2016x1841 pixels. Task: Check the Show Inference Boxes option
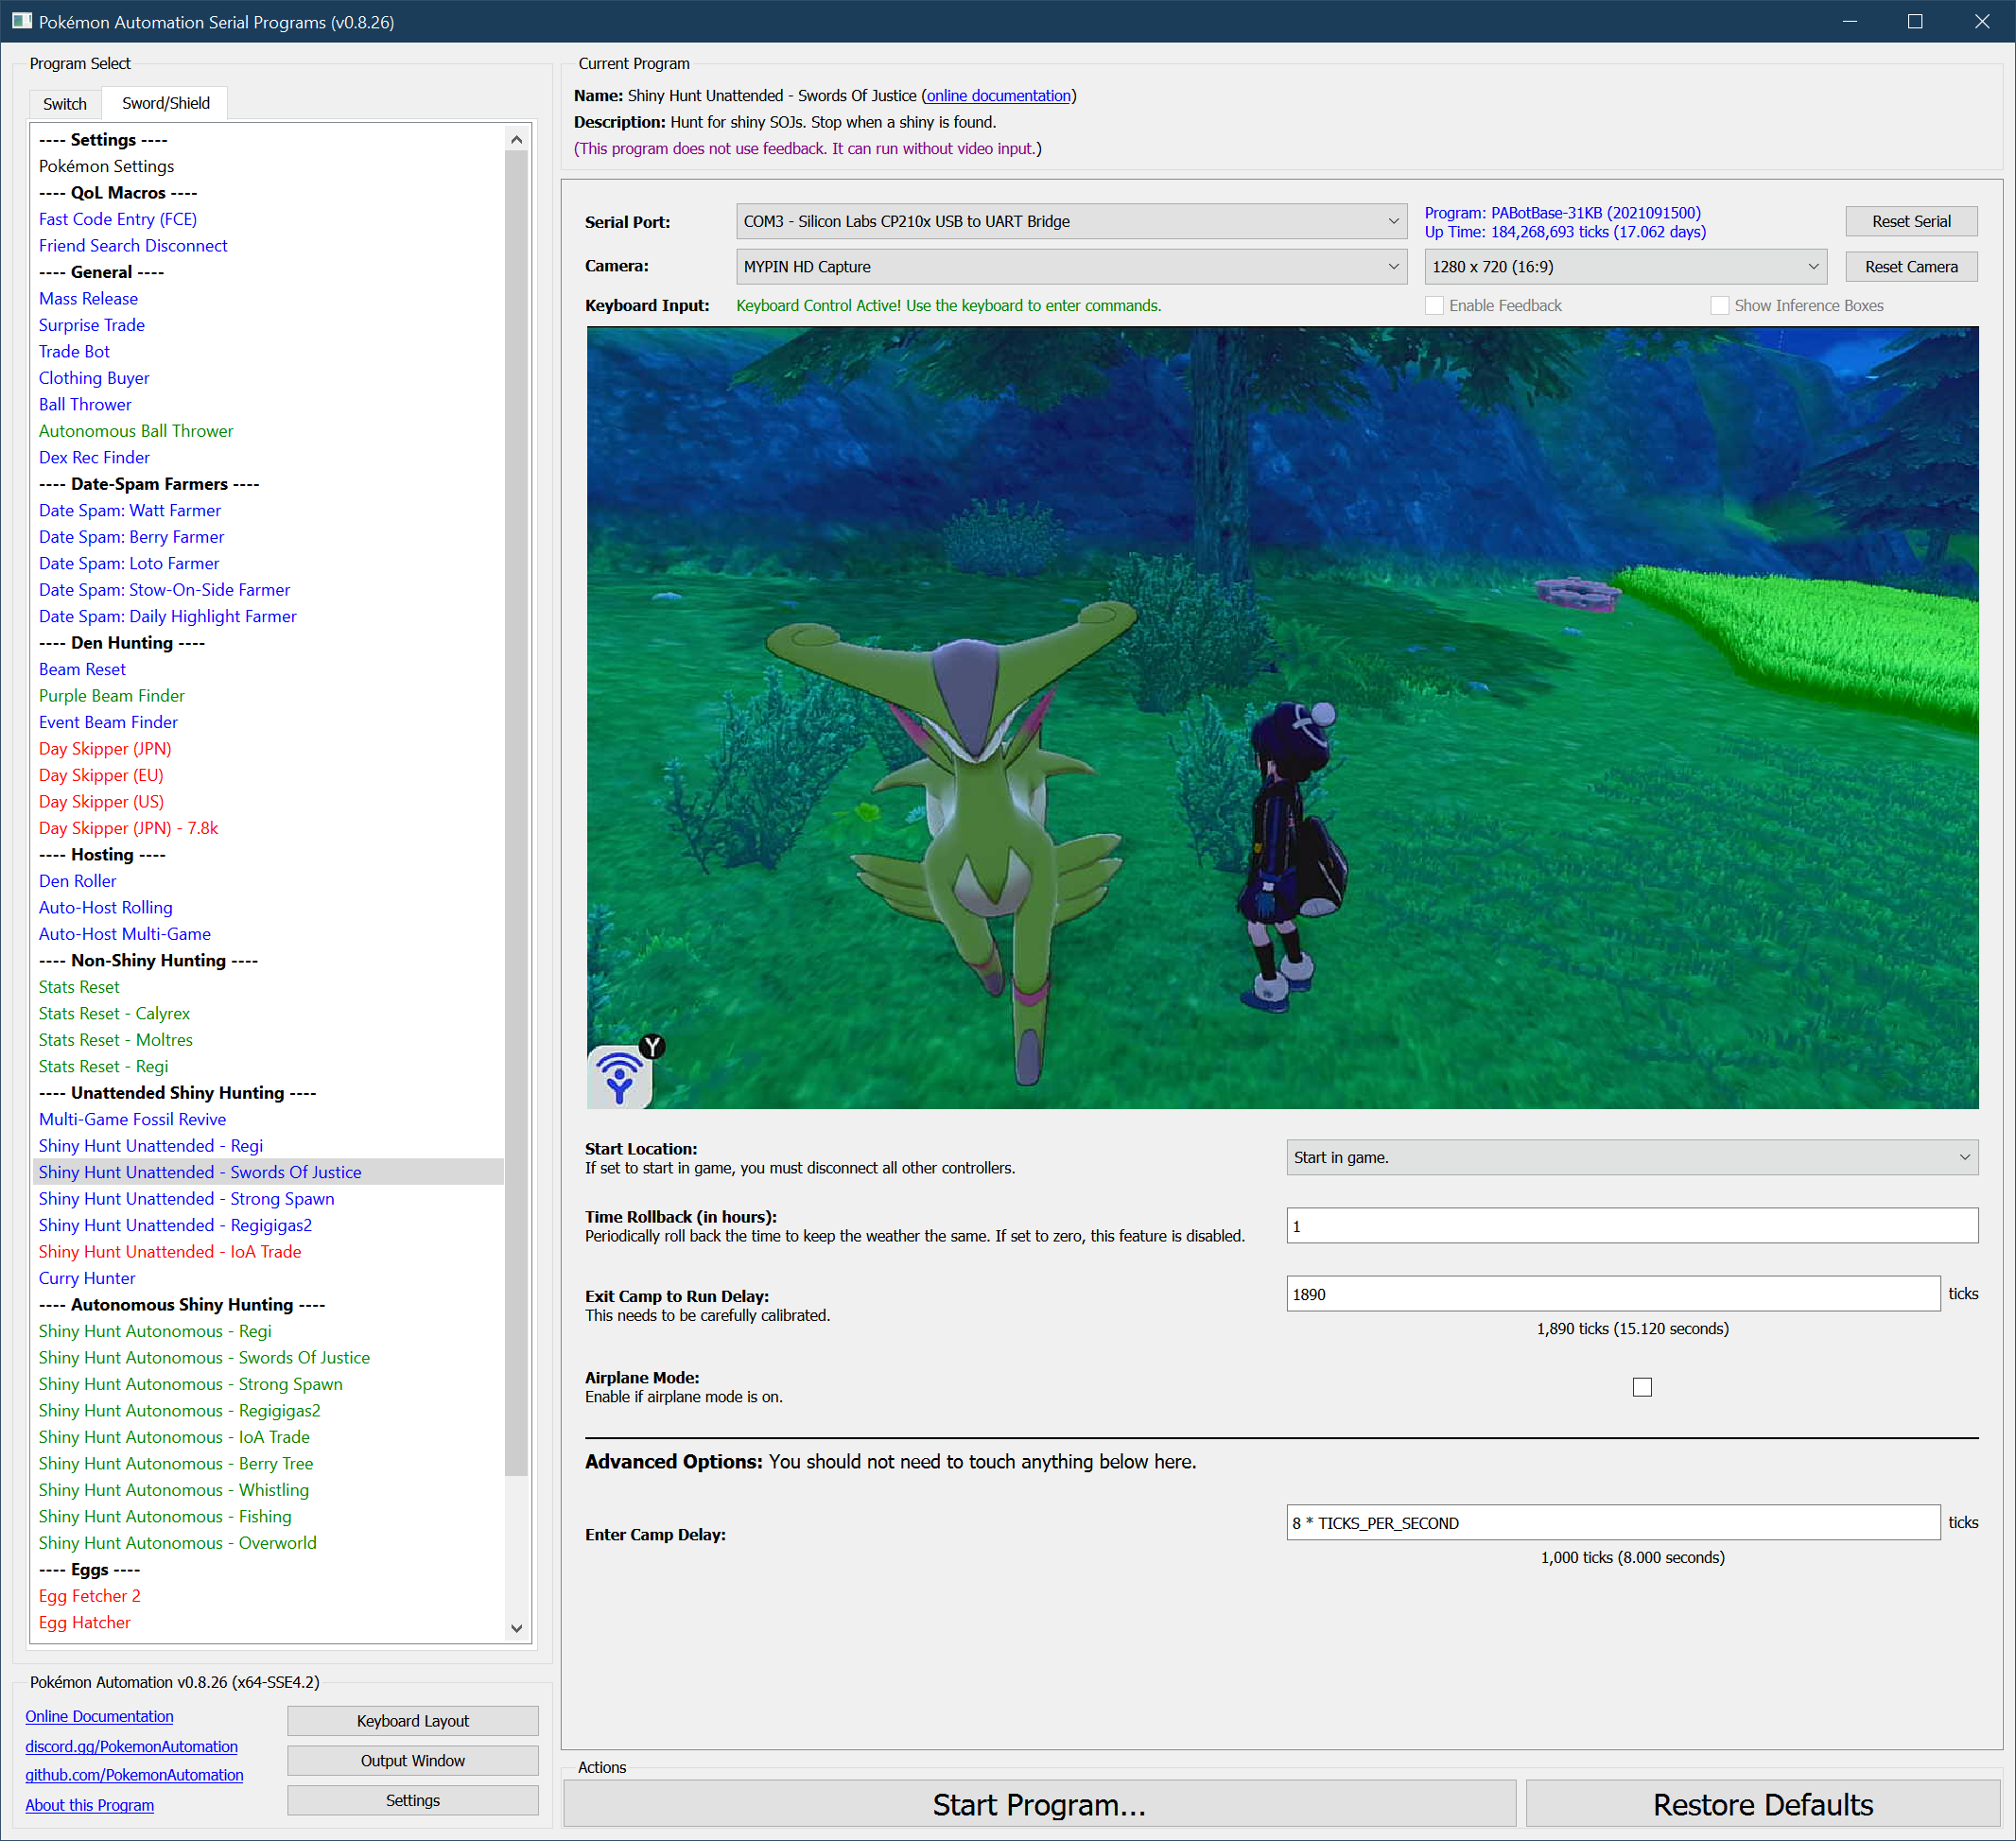coord(1719,306)
